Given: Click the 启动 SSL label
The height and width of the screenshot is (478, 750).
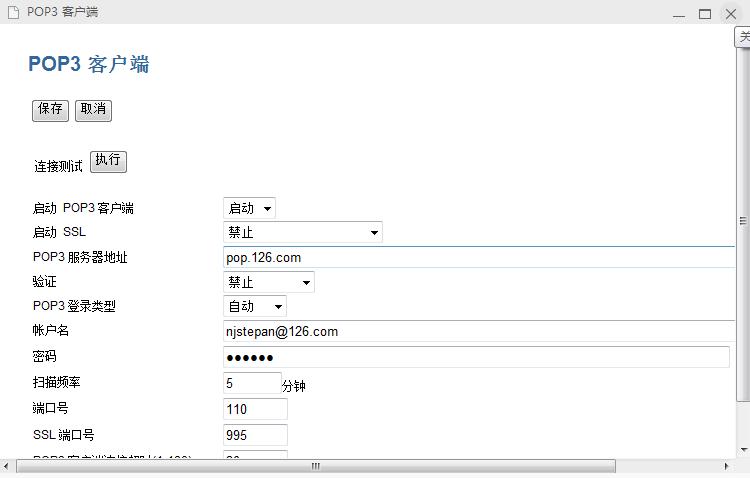Looking at the screenshot, I should tap(59, 232).
